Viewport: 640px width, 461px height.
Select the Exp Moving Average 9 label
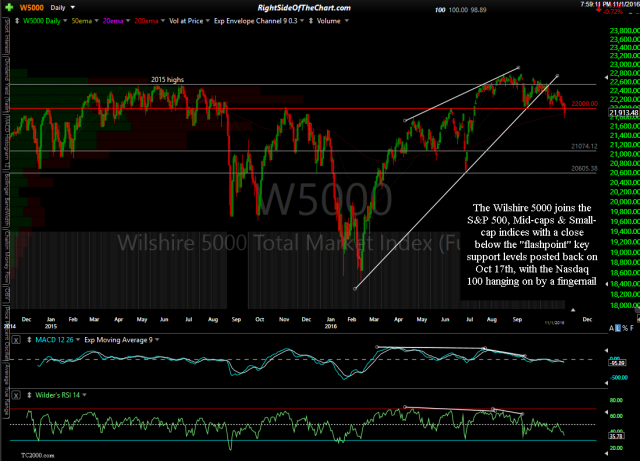click(x=118, y=340)
